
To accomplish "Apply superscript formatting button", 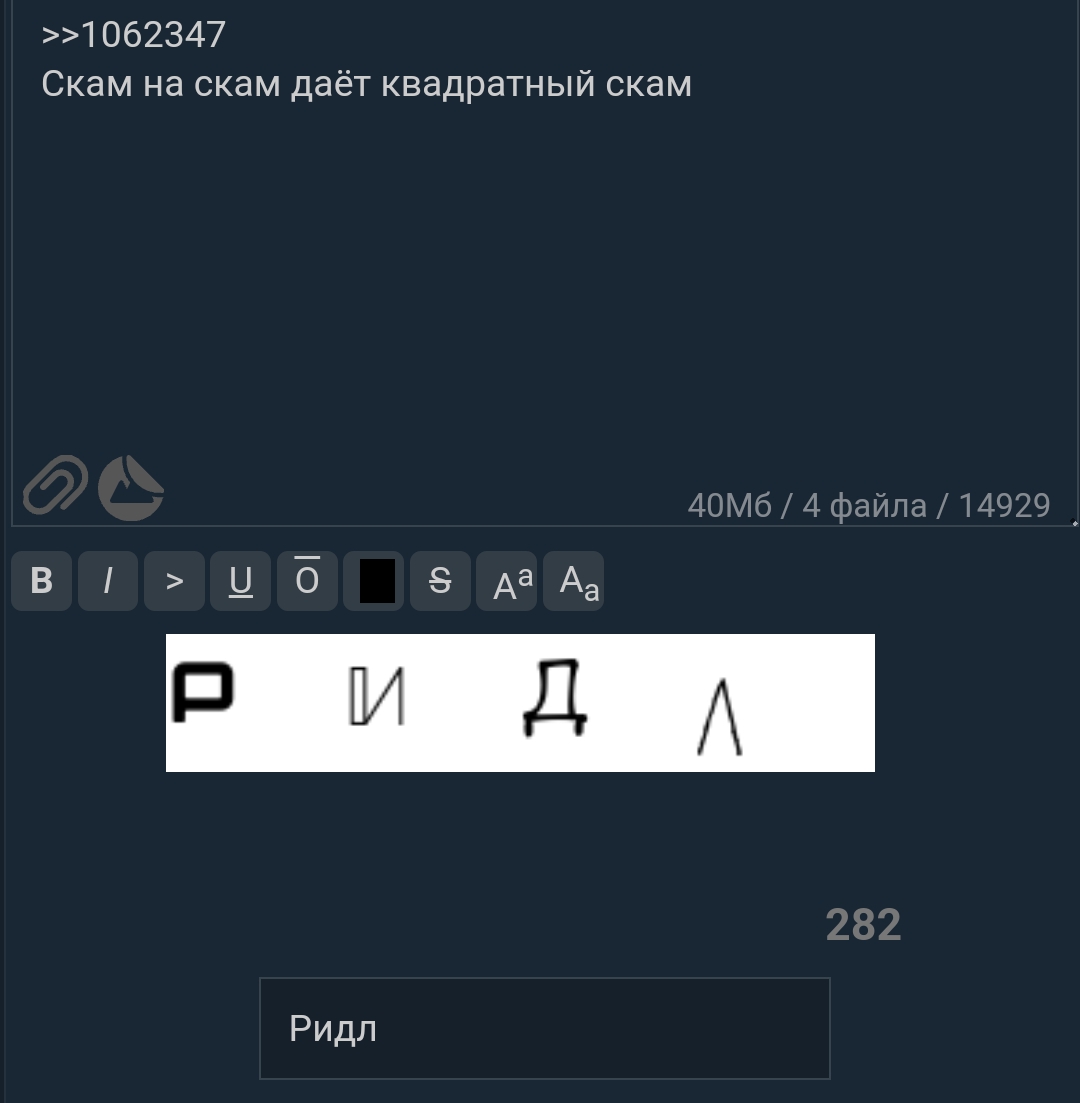I will 507,580.
